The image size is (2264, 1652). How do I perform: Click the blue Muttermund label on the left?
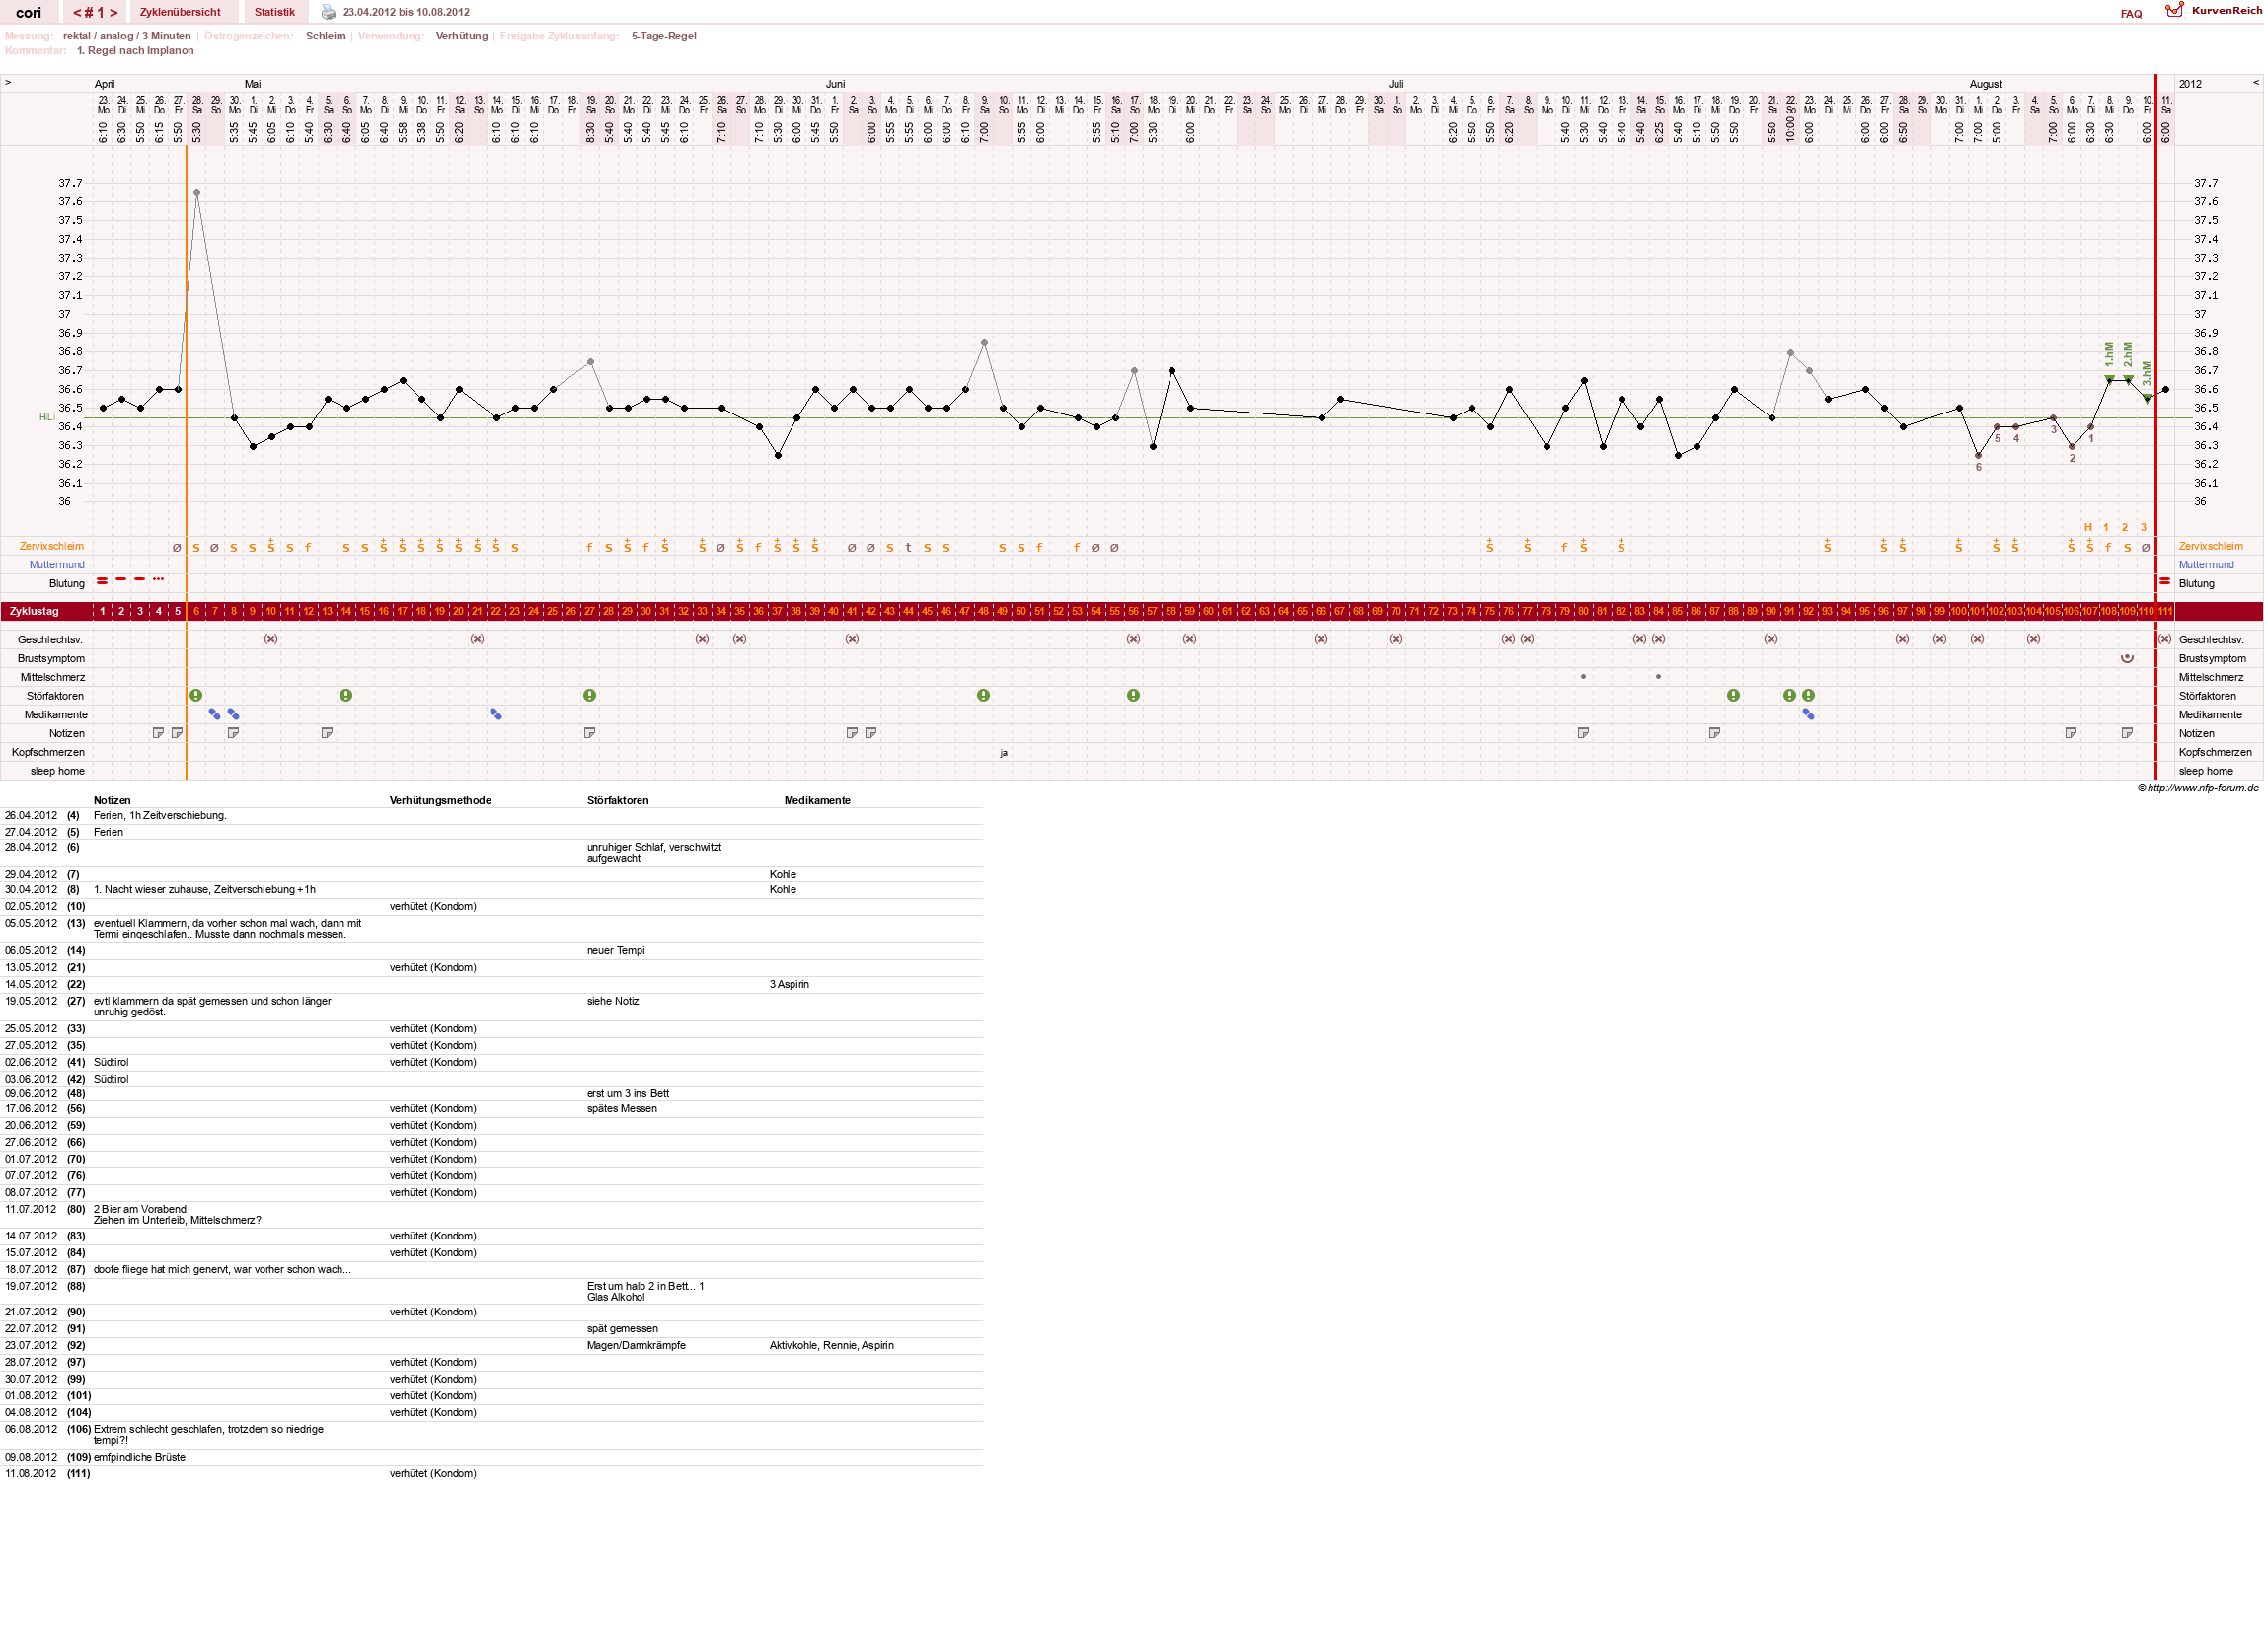pyautogui.click(x=57, y=565)
